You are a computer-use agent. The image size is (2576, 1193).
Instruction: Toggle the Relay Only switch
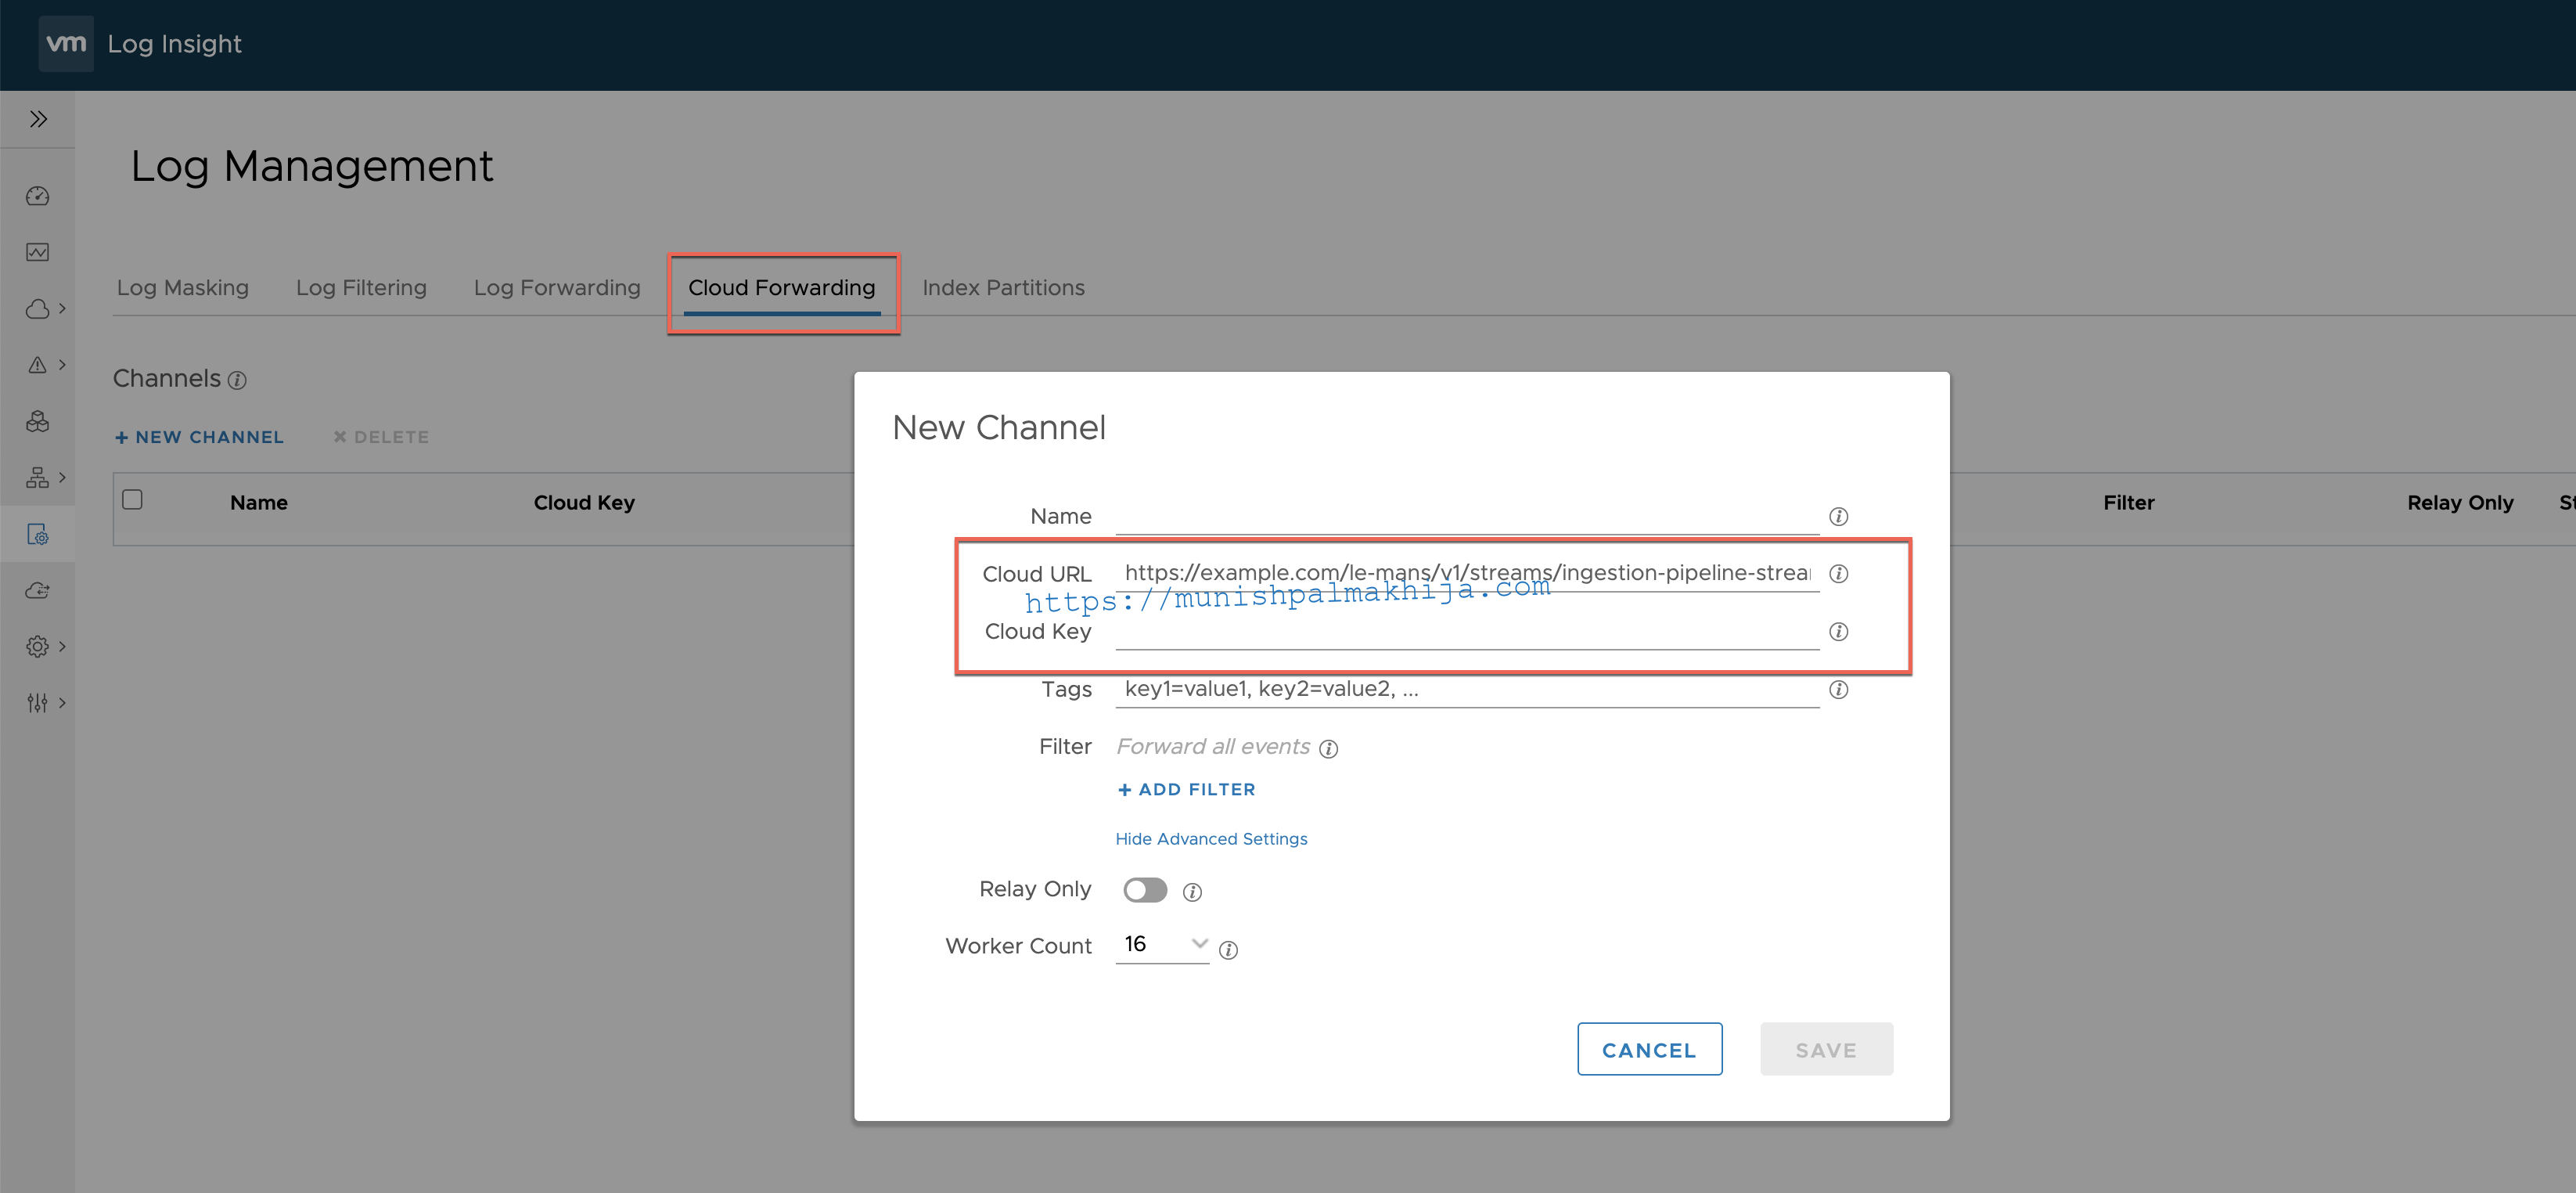1145,890
